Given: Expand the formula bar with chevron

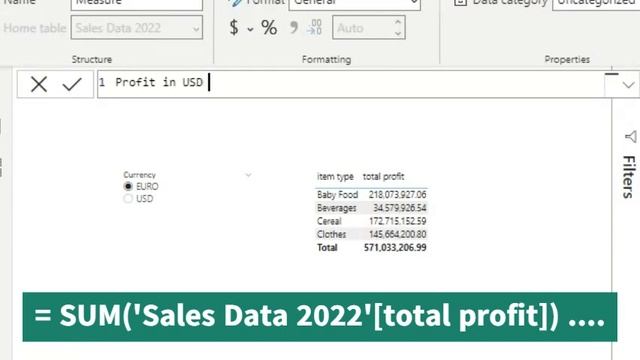Looking at the screenshot, I should click(x=628, y=85).
